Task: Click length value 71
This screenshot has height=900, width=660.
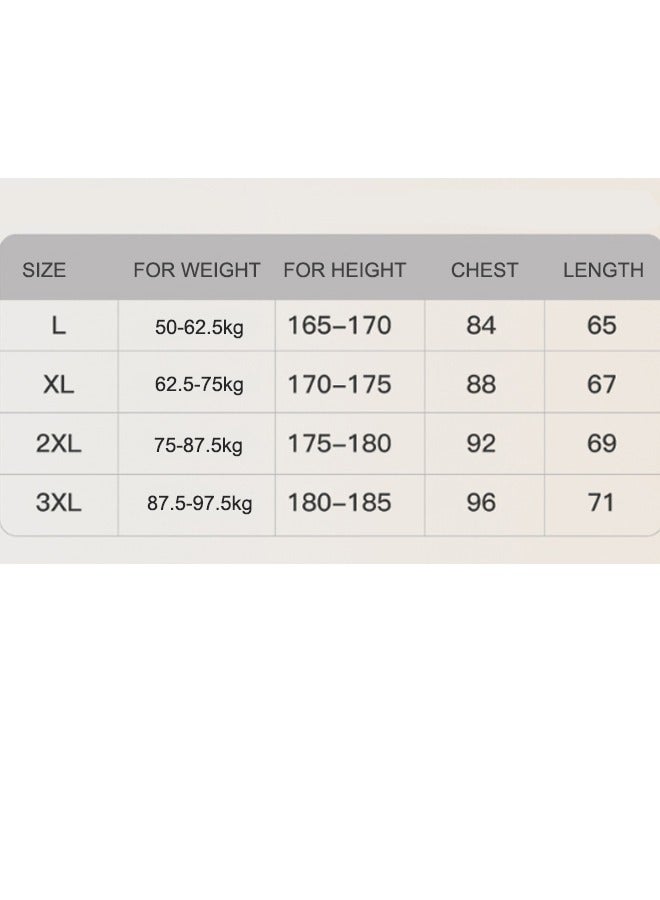Action: coord(601,502)
